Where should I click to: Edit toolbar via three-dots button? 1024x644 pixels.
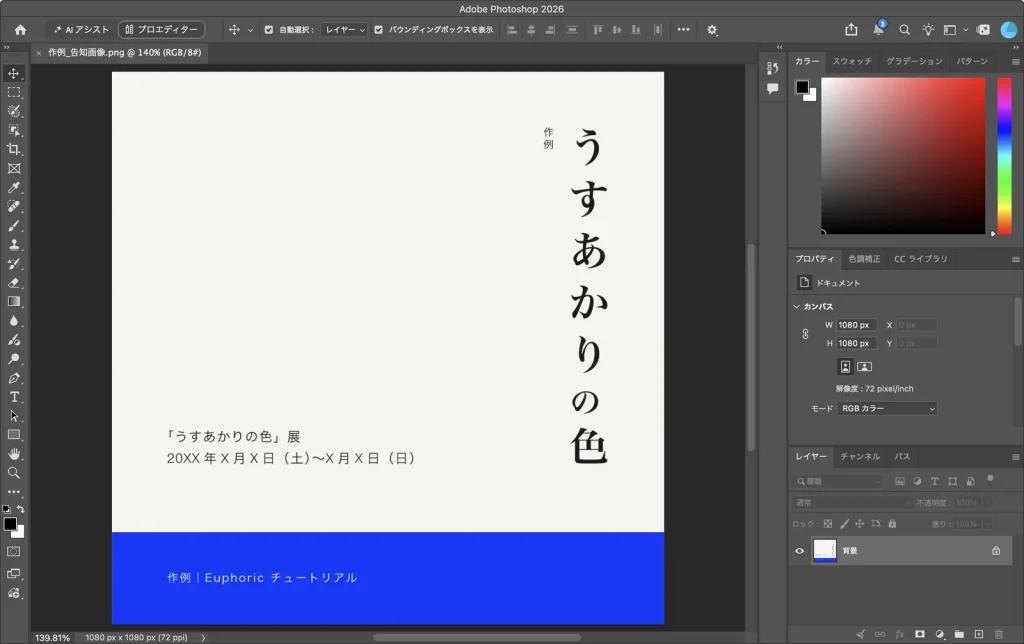14,492
